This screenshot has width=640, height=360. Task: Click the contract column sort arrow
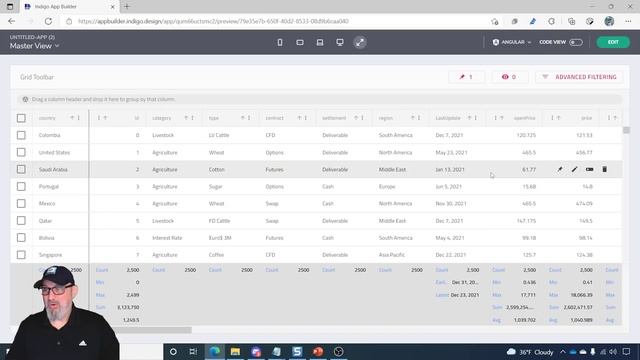(299, 118)
